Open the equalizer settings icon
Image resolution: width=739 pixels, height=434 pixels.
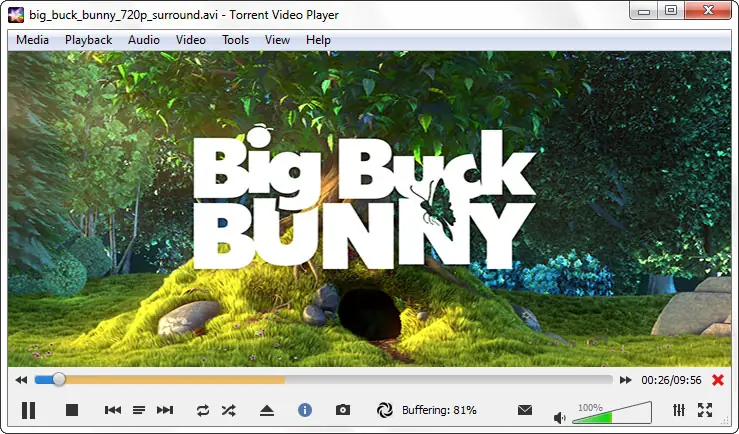[x=679, y=410]
